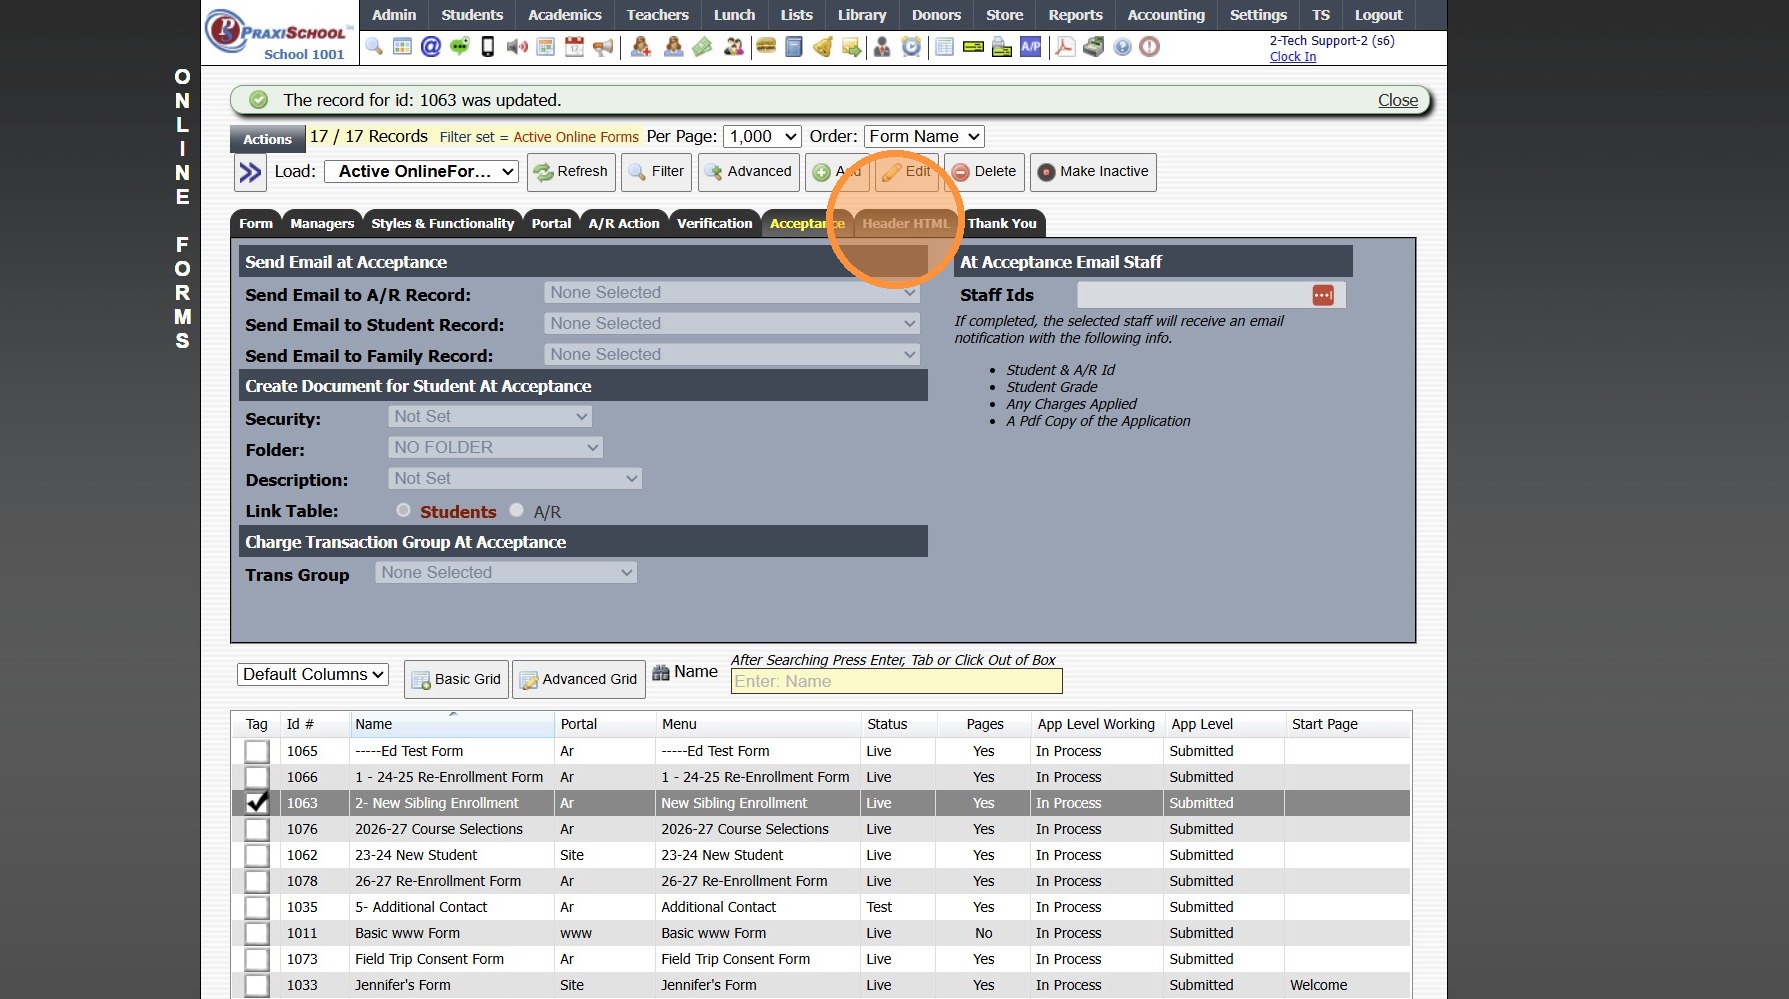Tick the checkbox for form 1065
This screenshot has height=999, width=1789.
(257, 751)
